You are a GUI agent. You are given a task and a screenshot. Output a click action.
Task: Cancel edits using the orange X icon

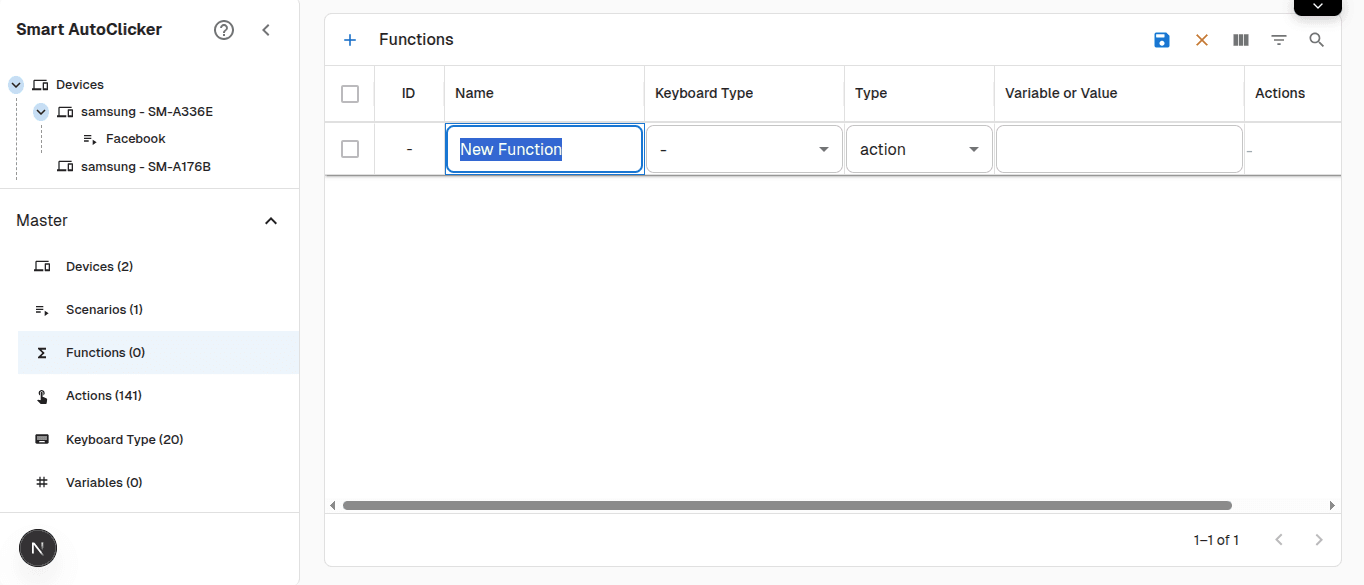coord(1201,40)
